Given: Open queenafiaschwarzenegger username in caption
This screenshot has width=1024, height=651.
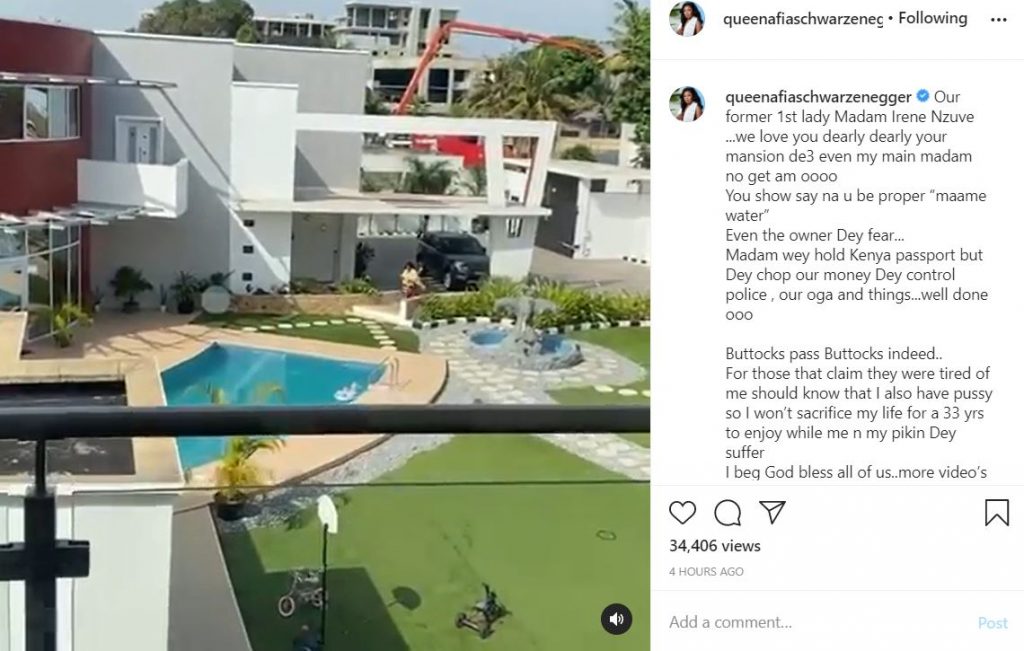Looking at the screenshot, I should pyautogui.click(x=818, y=97).
